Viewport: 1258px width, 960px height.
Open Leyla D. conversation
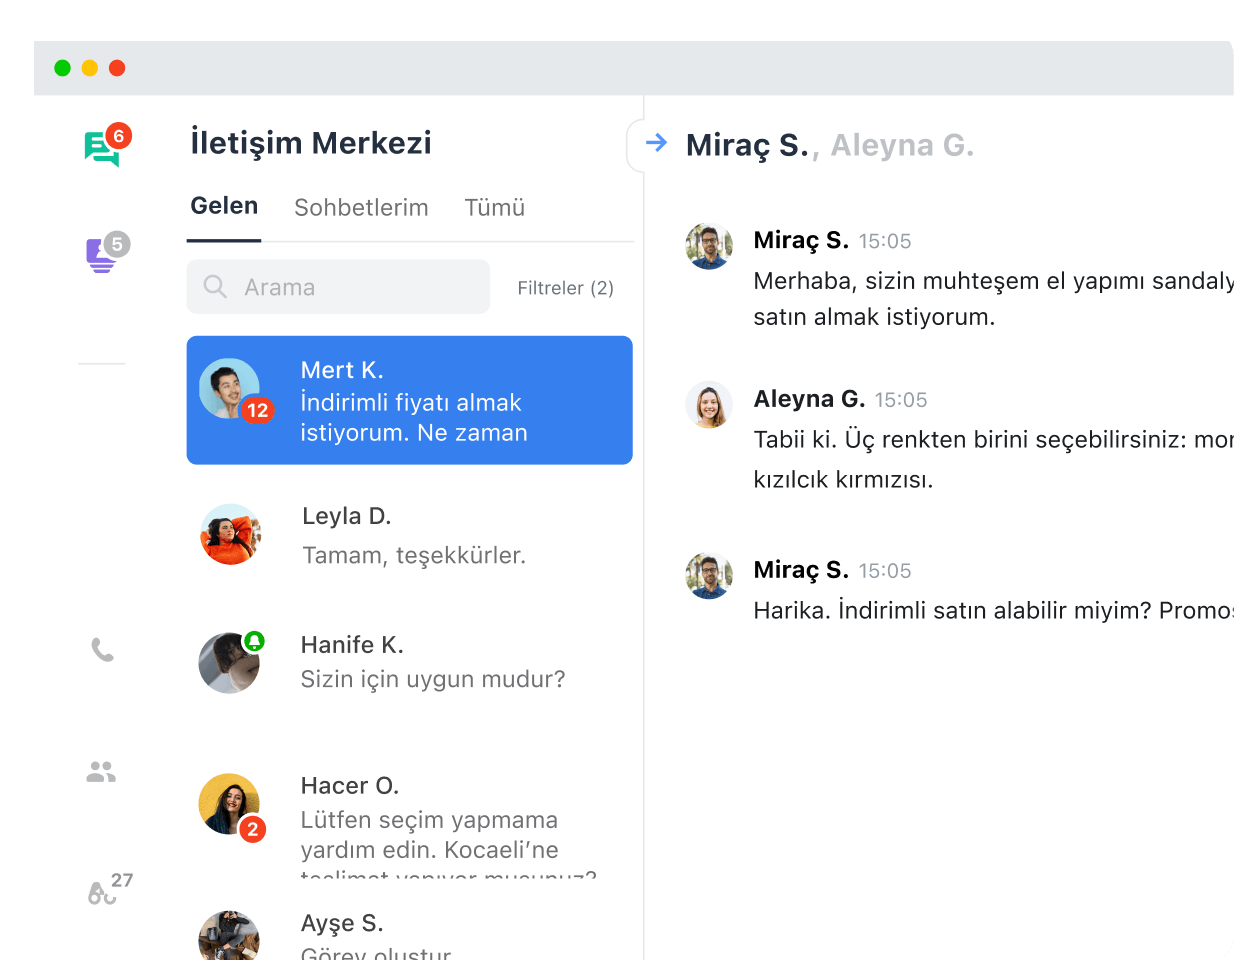(409, 535)
